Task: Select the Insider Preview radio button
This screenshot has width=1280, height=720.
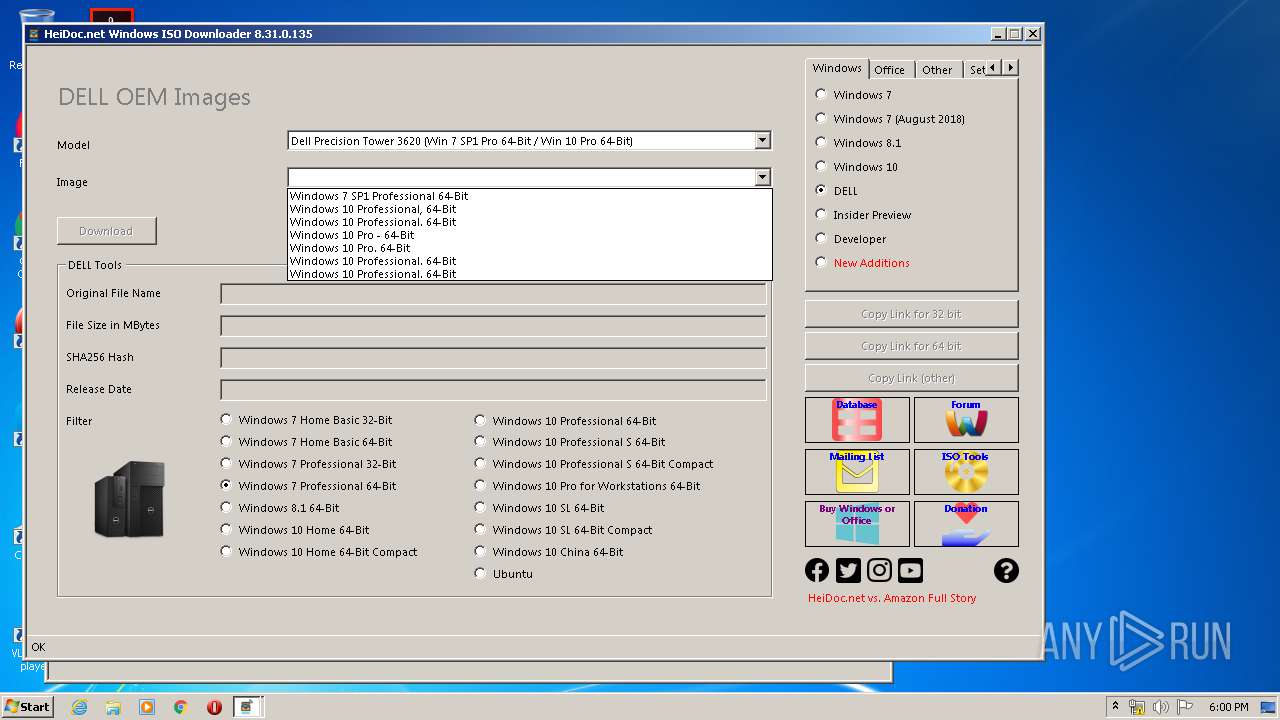Action: pyautogui.click(x=821, y=214)
